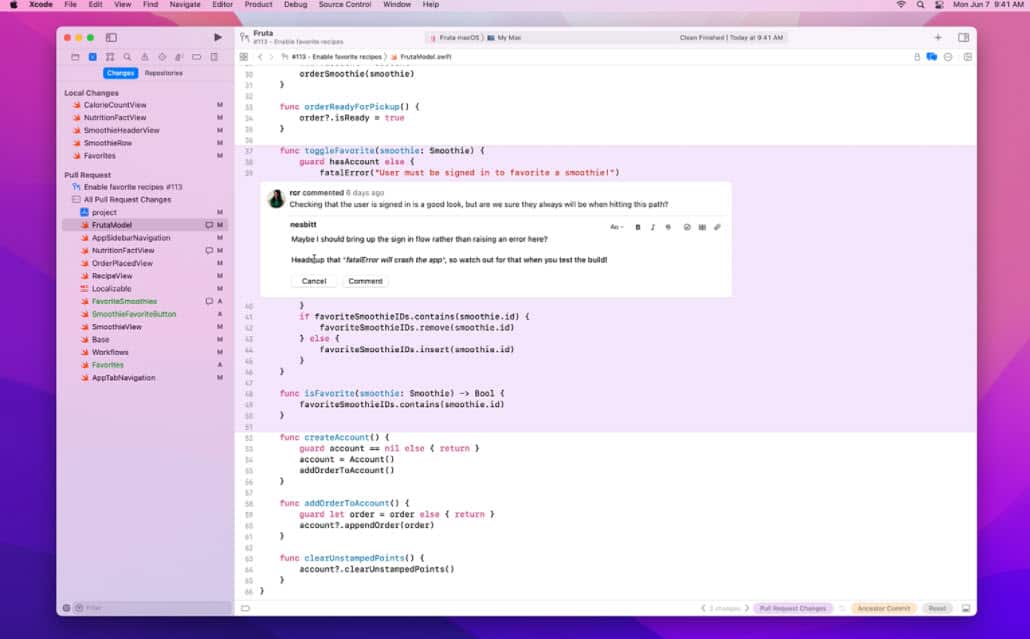Insert a link using the link icon
This screenshot has height=639, width=1030.
click(x=717, y=227)
